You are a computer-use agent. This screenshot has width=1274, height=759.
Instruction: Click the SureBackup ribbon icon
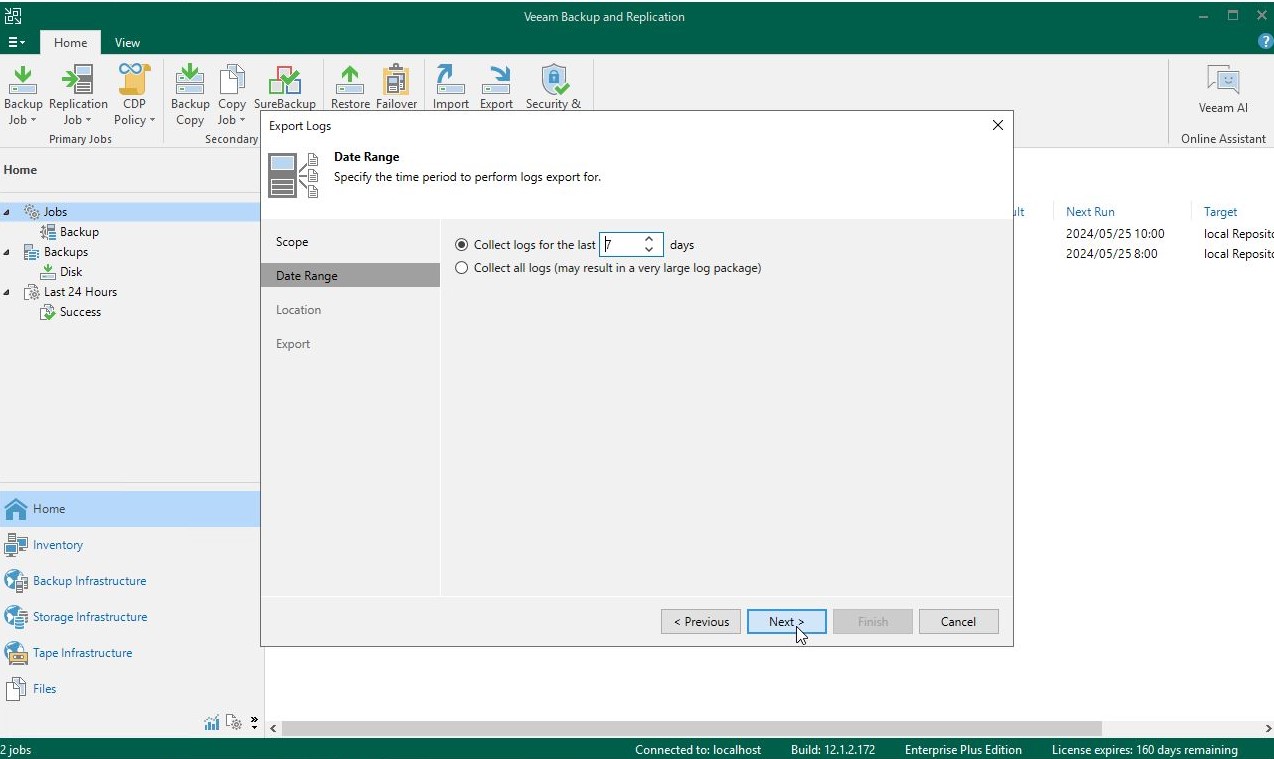click(x=285, y=88)
